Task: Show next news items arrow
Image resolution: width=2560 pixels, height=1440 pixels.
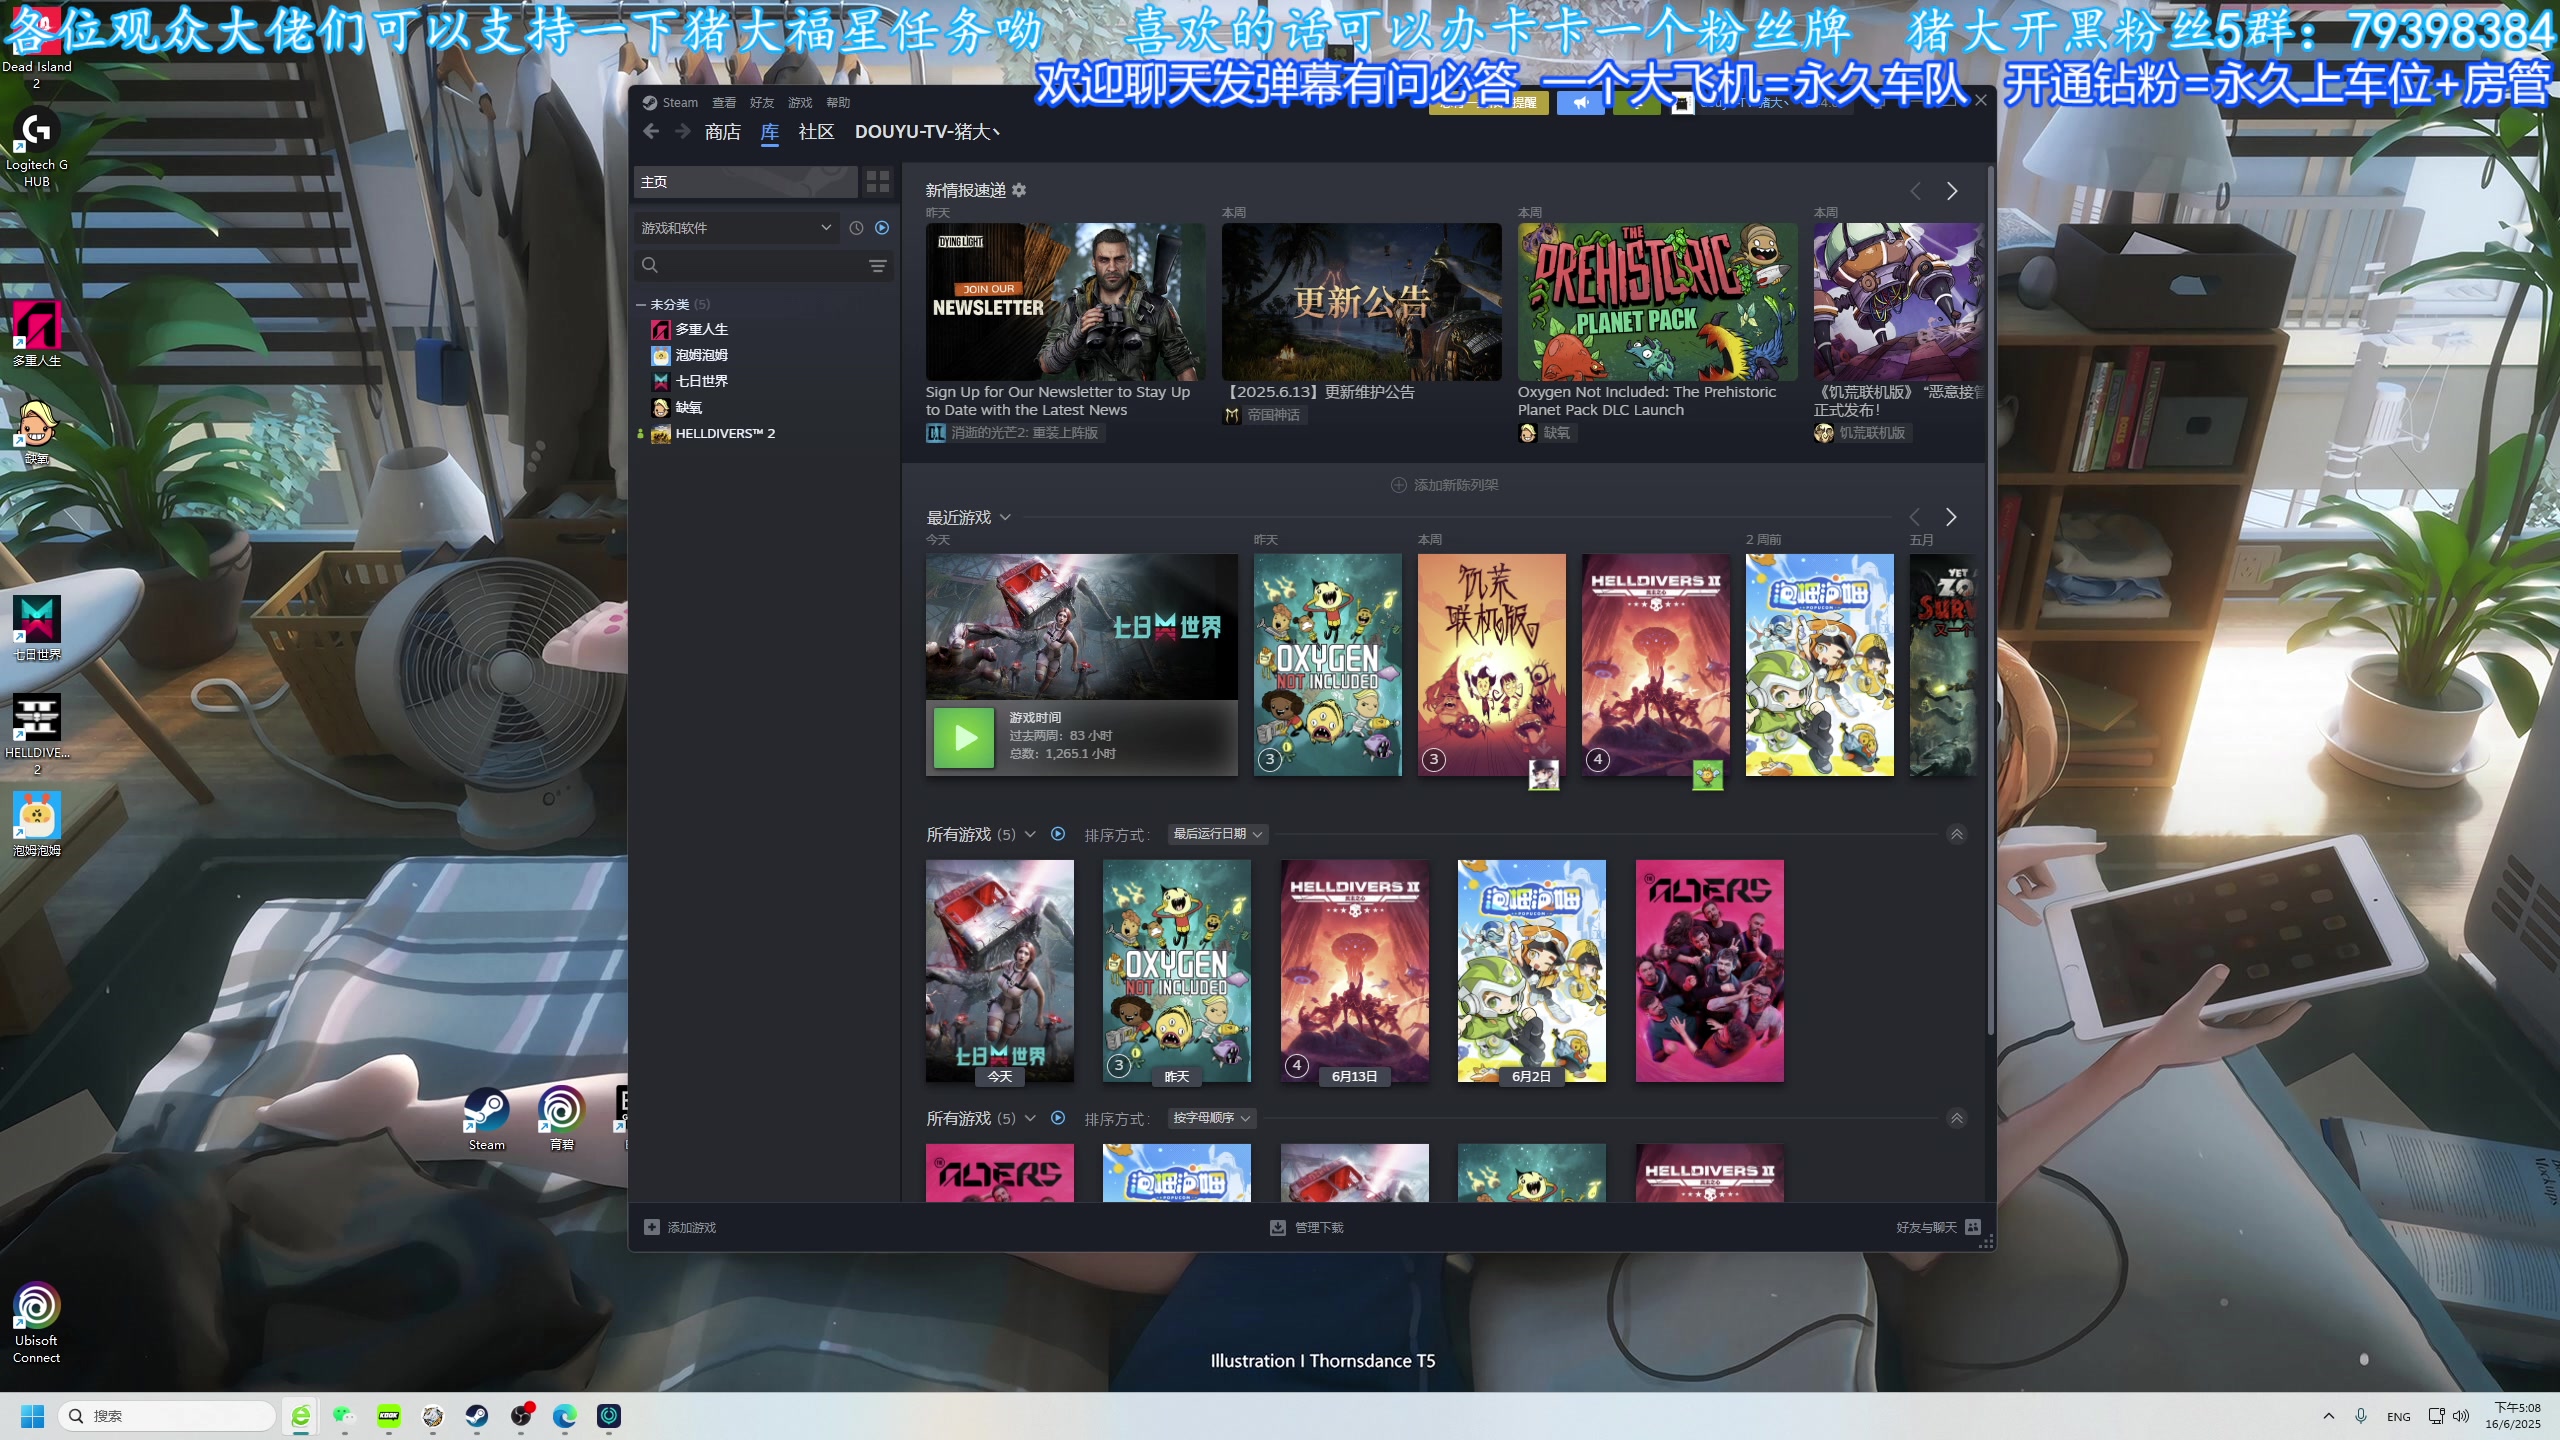Action: click(x=1951, y=190)
